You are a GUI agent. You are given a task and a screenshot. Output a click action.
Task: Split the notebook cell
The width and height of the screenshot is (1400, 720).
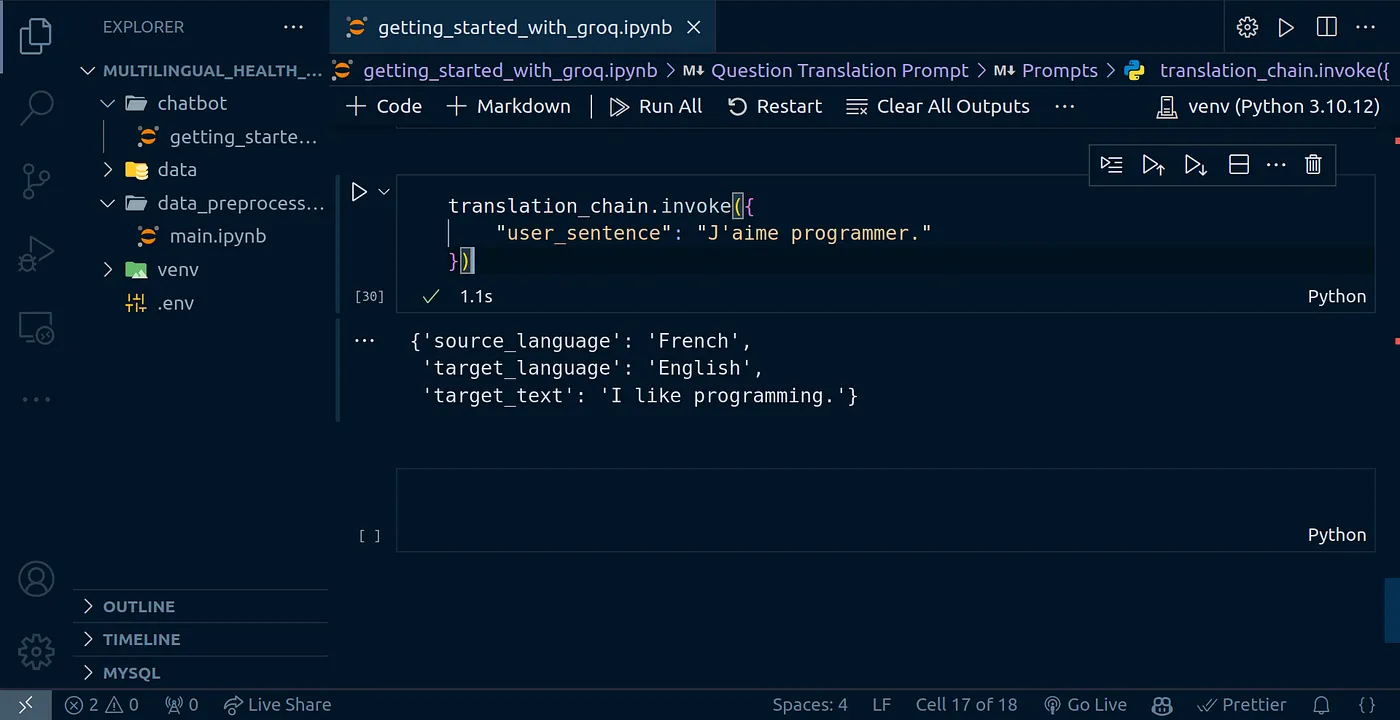tap(1238, 165)
